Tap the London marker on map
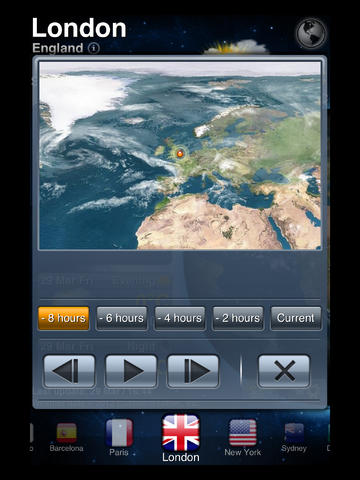Viewport: 360px width, 480px height. [180, 153]
